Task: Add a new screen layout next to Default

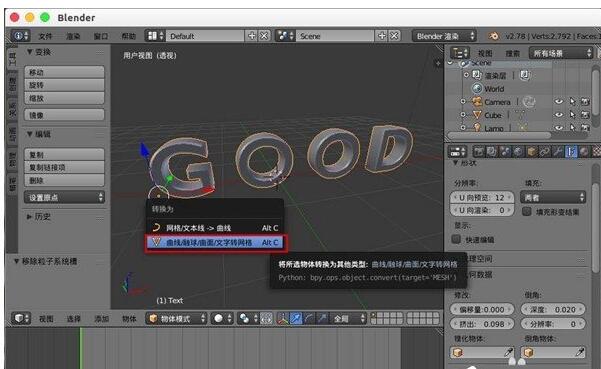Action: (x=251, y=36)
